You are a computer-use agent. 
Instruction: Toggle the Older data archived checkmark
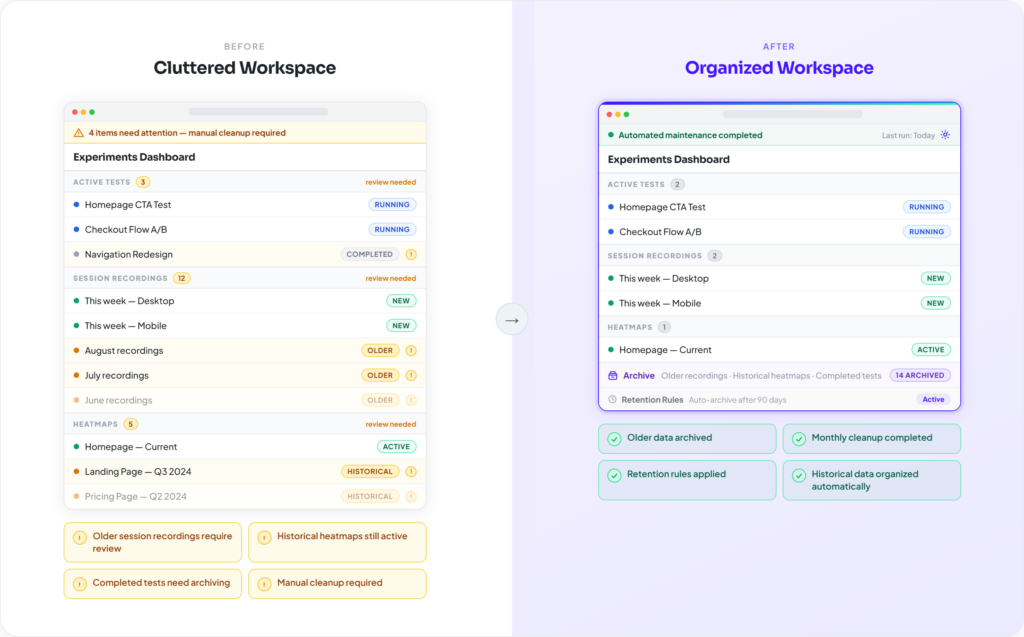614,439
